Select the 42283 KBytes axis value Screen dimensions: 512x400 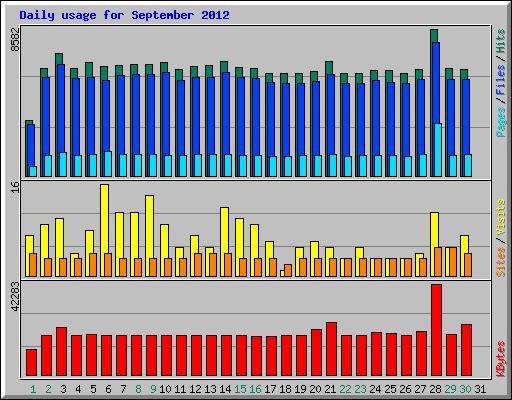15,297
